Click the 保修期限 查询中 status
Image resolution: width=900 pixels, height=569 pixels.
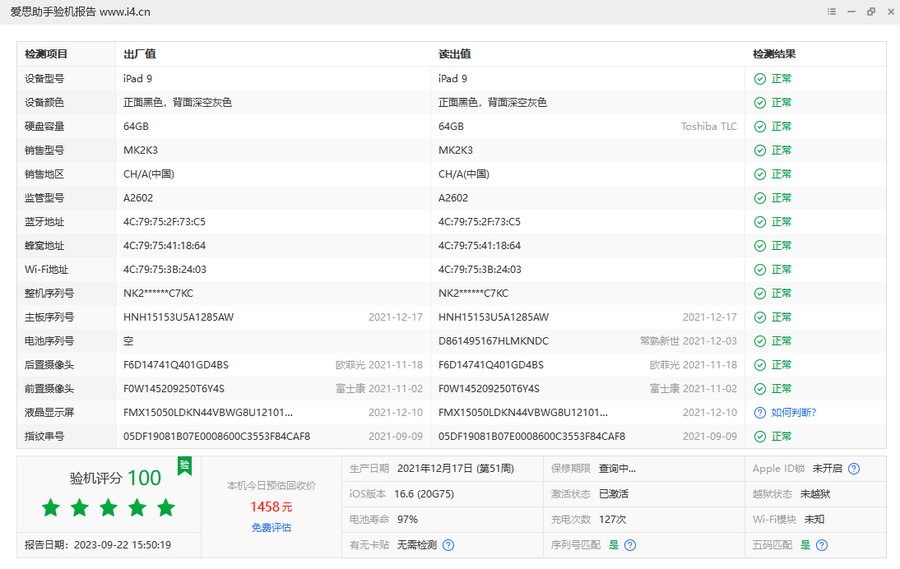tap(617, 469)
